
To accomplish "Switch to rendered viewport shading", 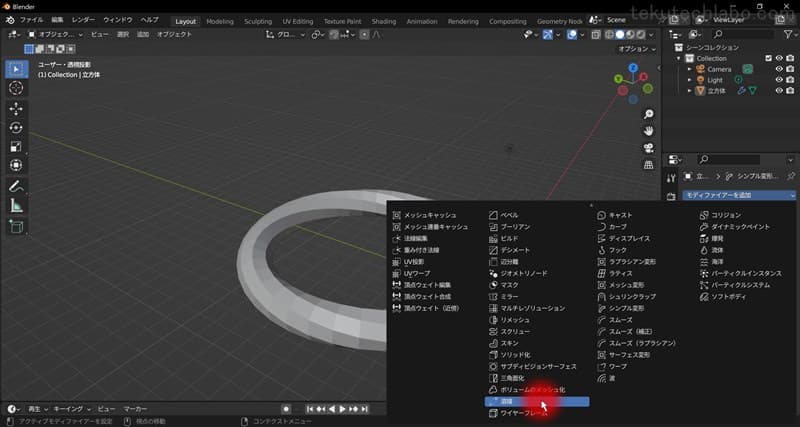I will (640, 35).
